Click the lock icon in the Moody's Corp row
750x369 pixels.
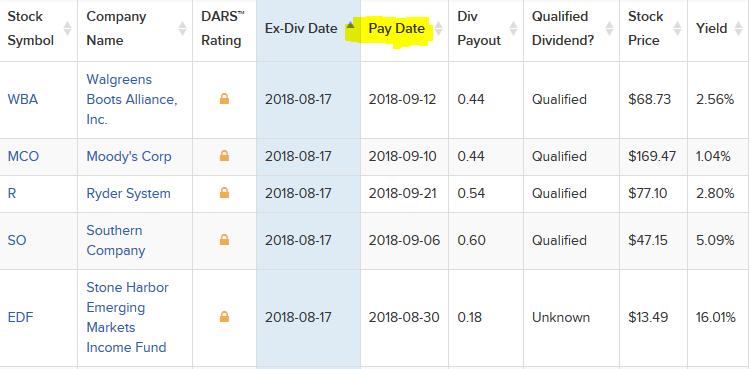click(x=224, y=156)
